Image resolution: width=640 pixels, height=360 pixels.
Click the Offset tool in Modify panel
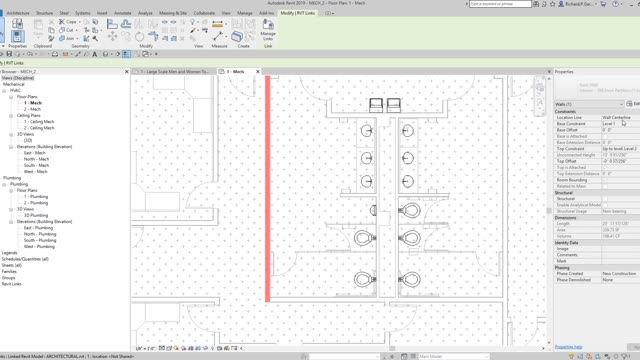pyautogui.click(x=126, y=24)
